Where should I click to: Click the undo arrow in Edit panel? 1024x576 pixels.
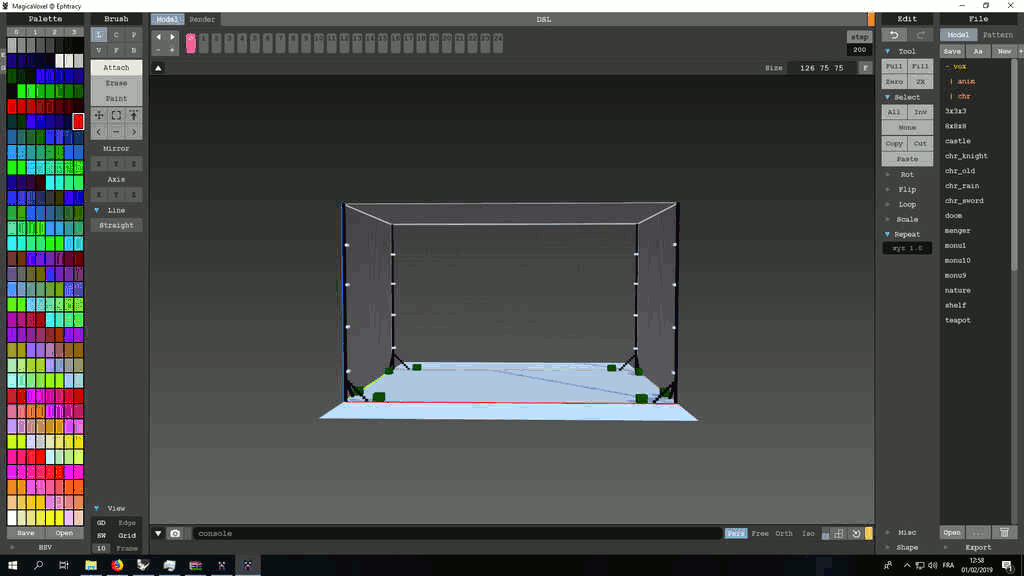tap(894, 35)
